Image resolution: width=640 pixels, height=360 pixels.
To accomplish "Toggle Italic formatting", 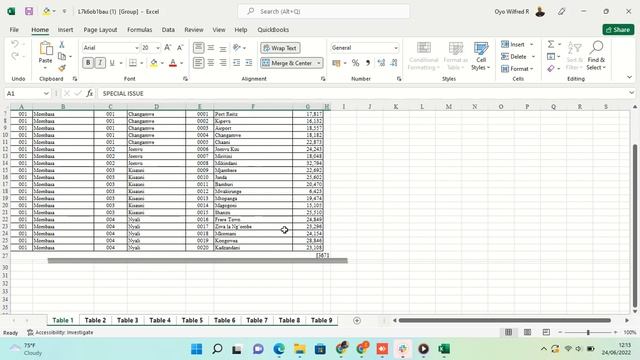I will point(100,63).
